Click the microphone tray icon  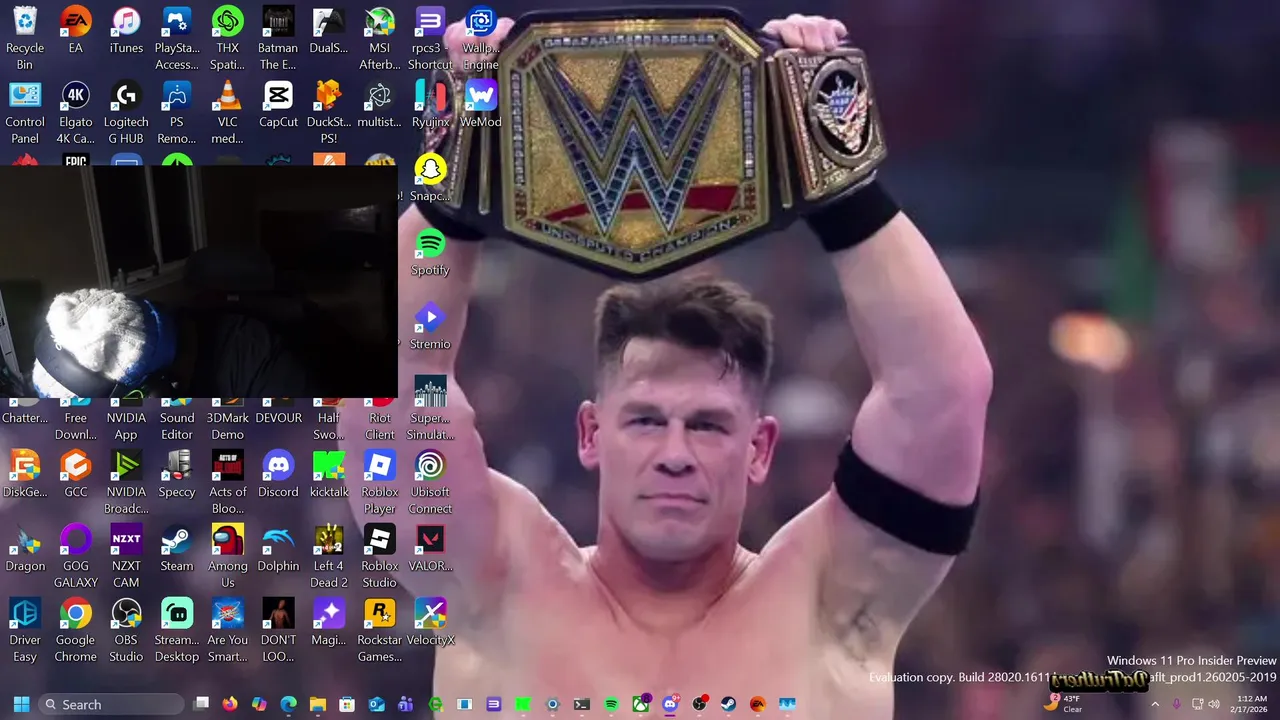pos(1176,704)
